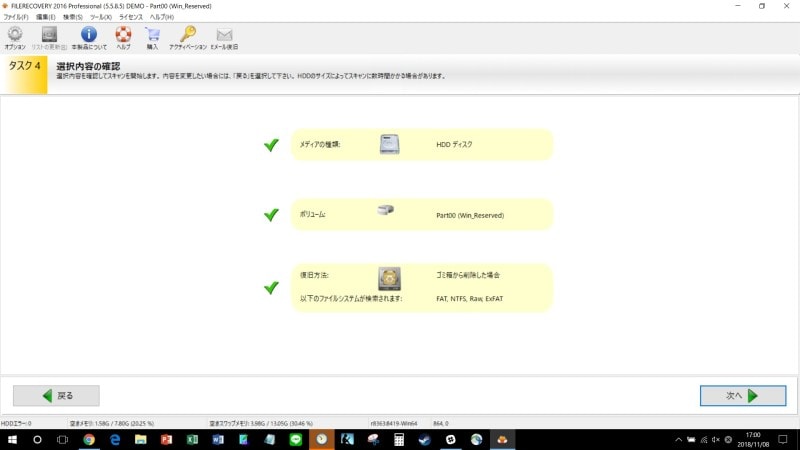Click the Eメール復旧 envelope icon
The image size is (800, 450).
(x=225, y=35)
